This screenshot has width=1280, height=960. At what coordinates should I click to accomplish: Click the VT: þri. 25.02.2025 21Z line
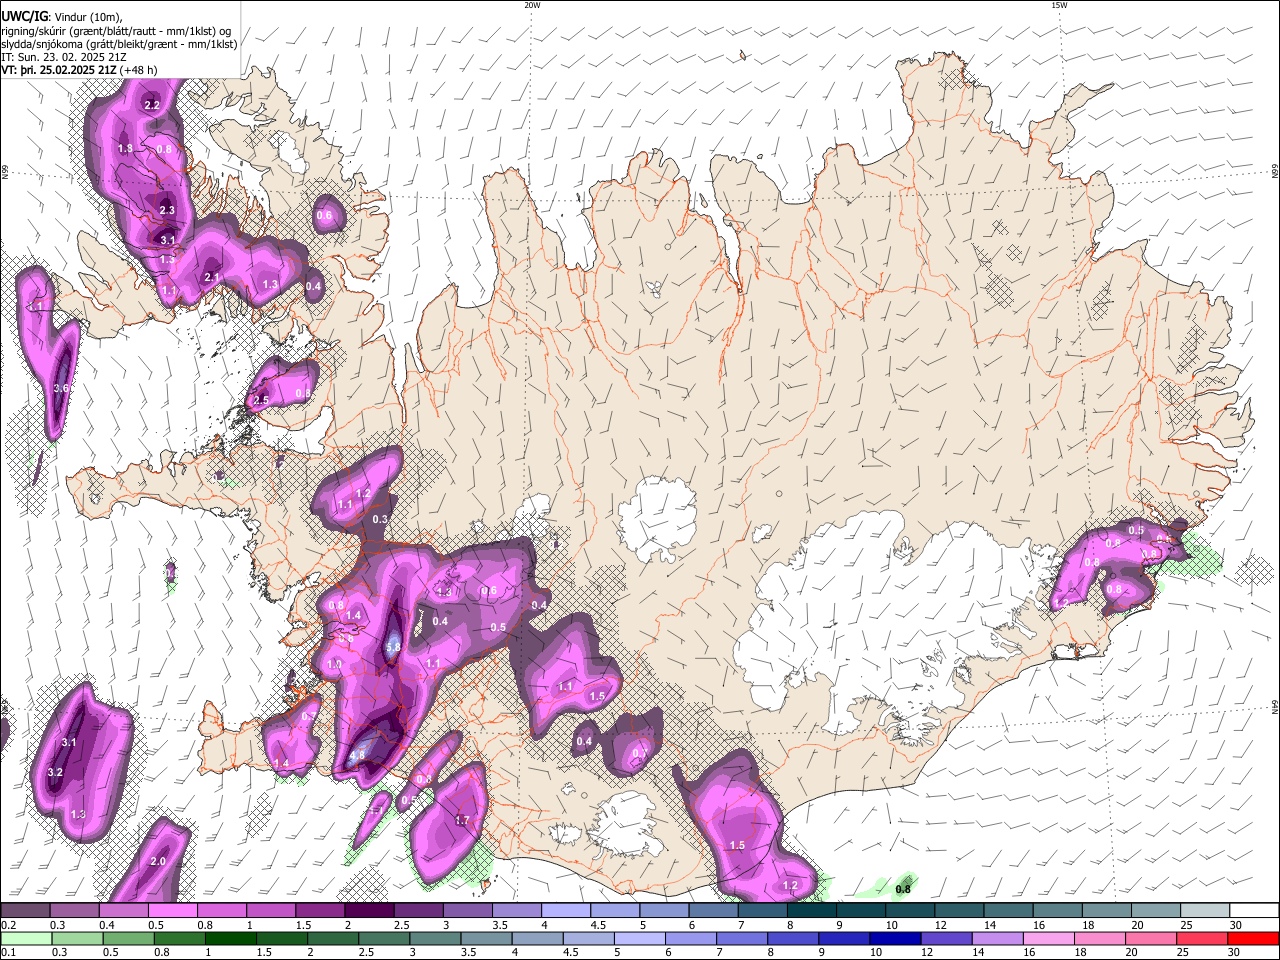coord(78,70)
